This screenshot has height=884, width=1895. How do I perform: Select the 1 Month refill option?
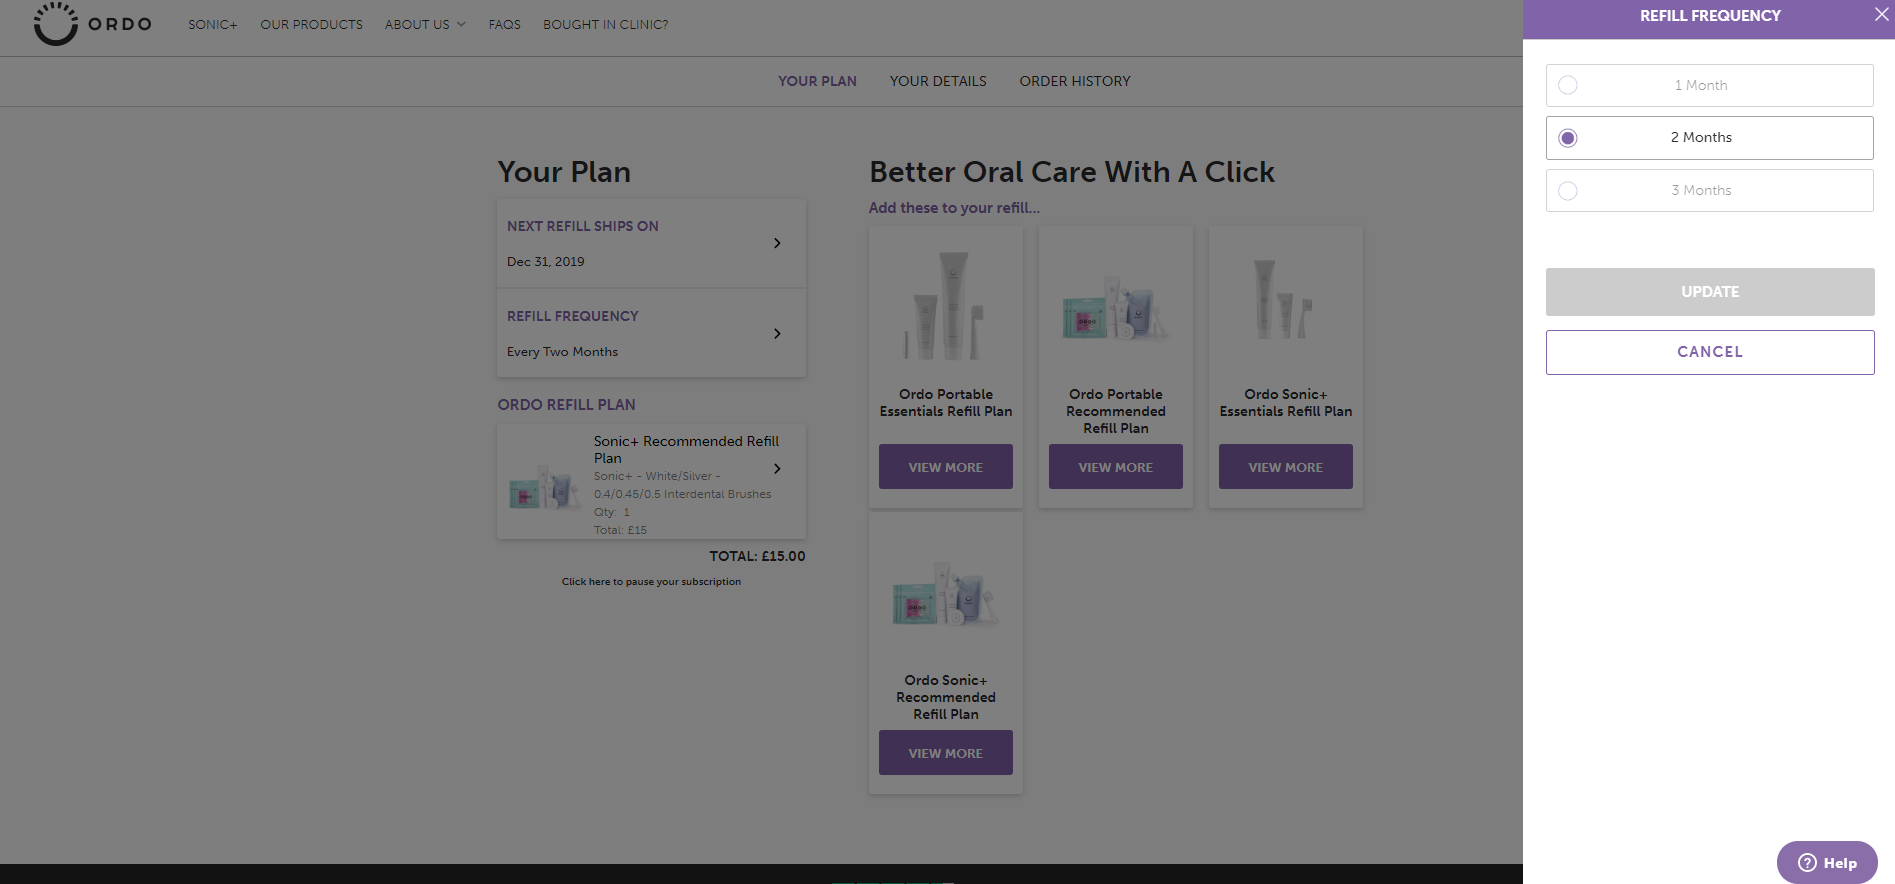point(1709,85)
